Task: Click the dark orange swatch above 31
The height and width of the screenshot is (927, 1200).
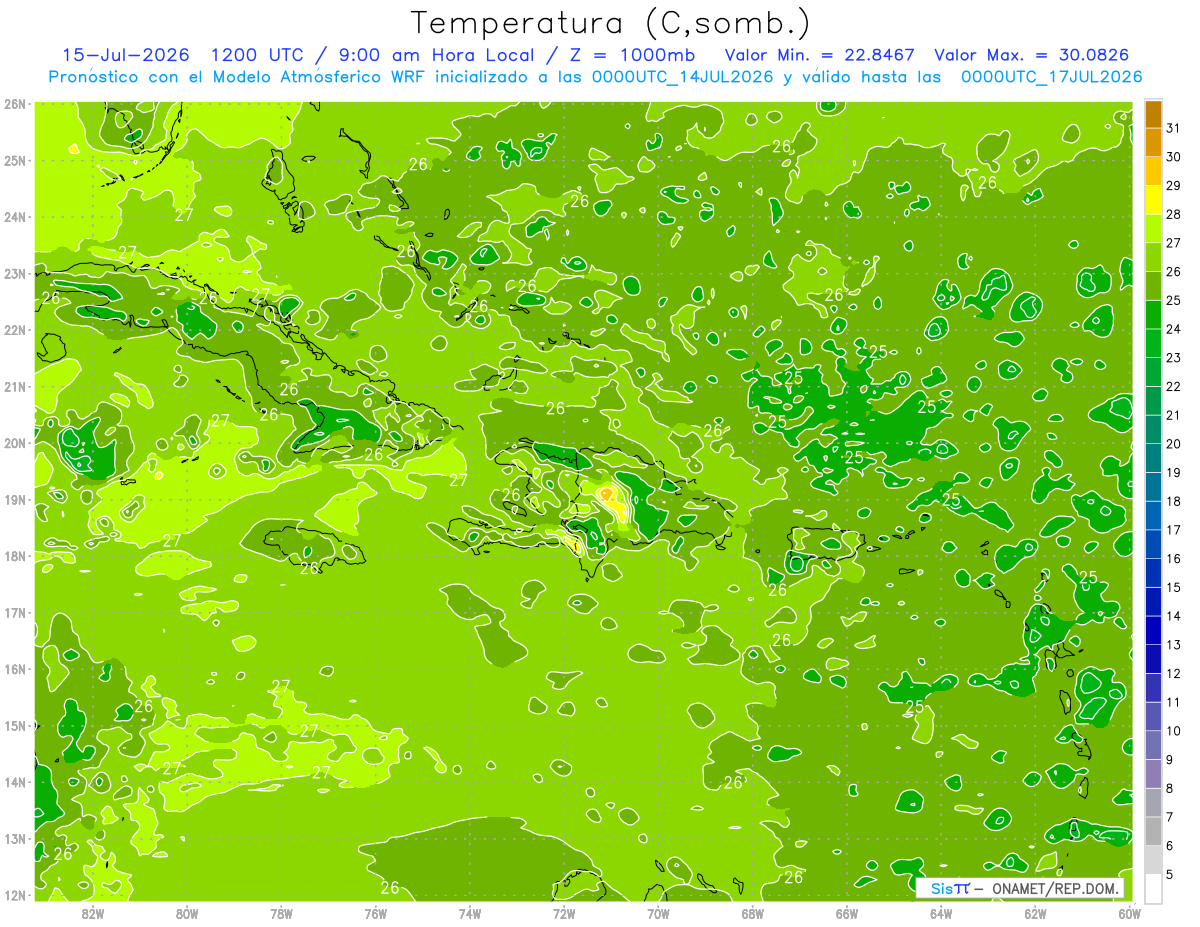Action: pos(1153,114)
